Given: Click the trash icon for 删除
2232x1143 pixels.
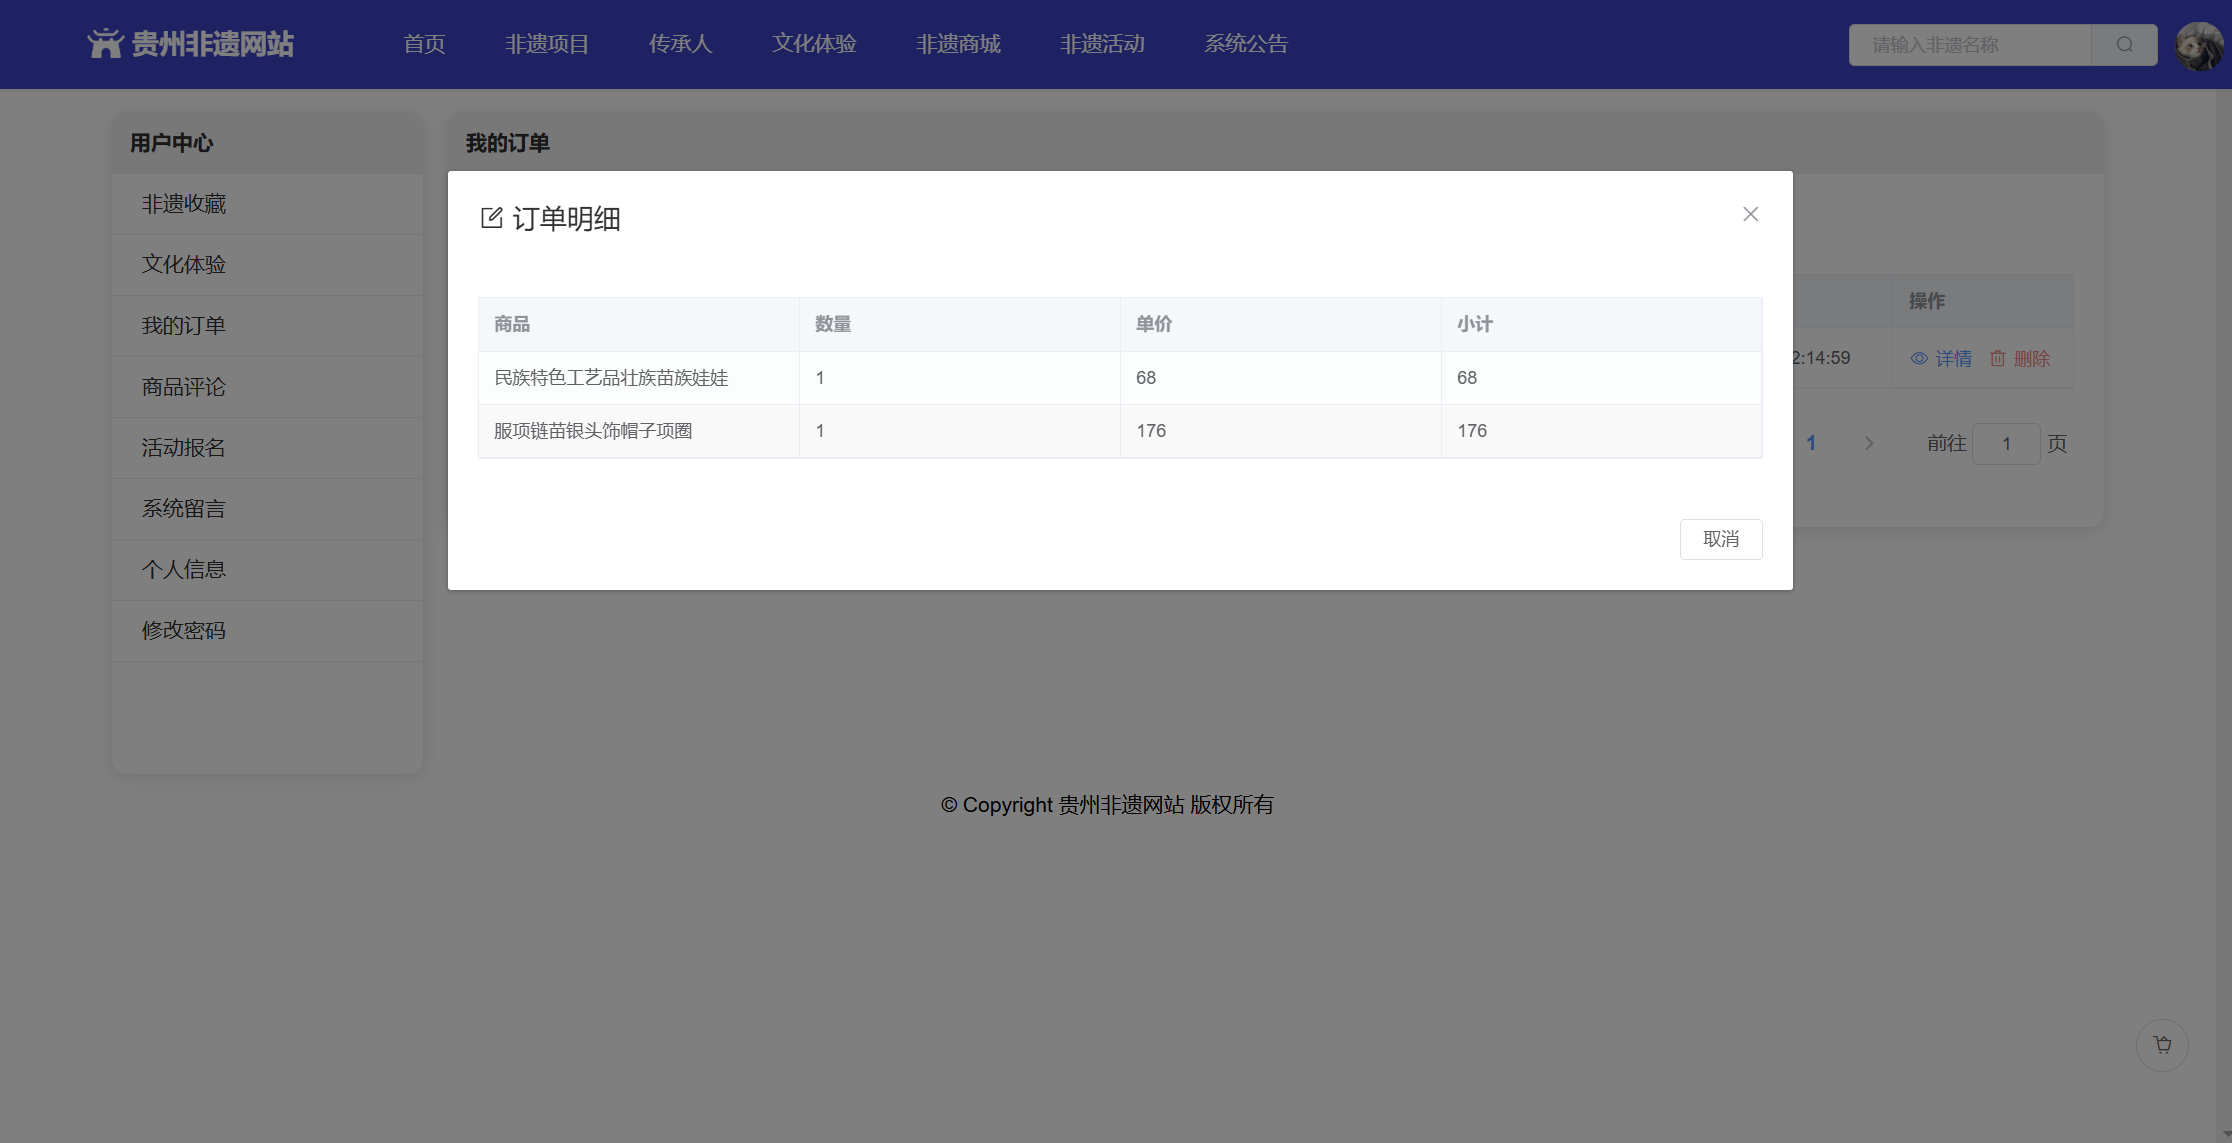Looking at the screenshot, I should pyautogui.click(x=1997, y=358).
